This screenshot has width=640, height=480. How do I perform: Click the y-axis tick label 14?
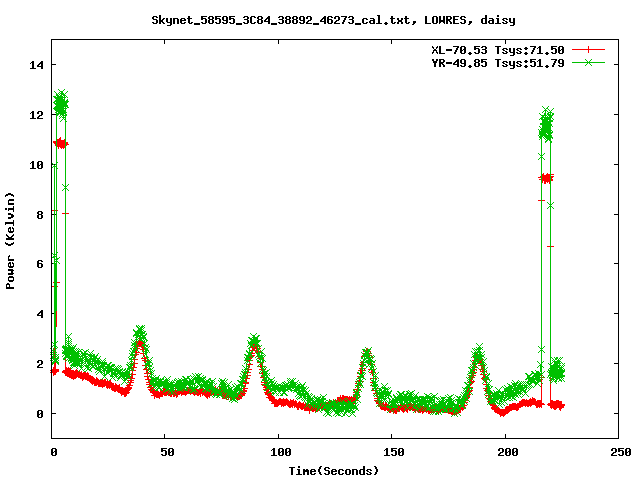(37, 65)
